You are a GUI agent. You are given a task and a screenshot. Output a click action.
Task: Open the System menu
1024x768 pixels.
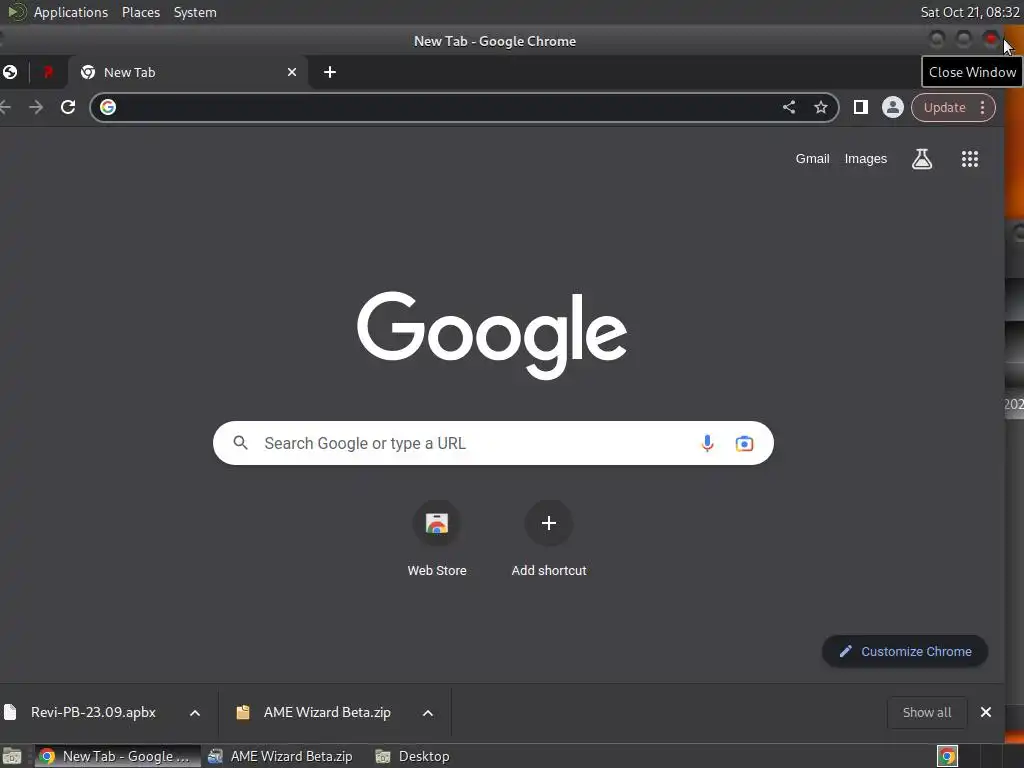tap(195, 12)
